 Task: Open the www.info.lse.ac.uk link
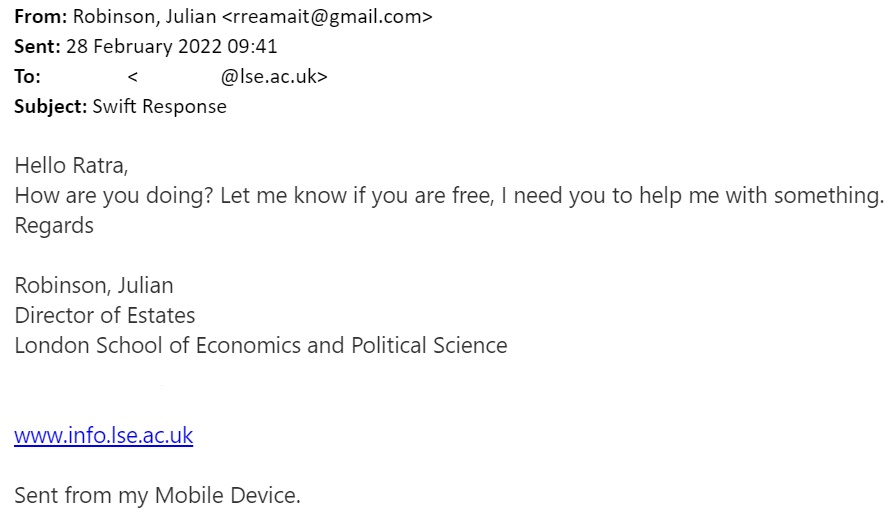tap(103, 436)
